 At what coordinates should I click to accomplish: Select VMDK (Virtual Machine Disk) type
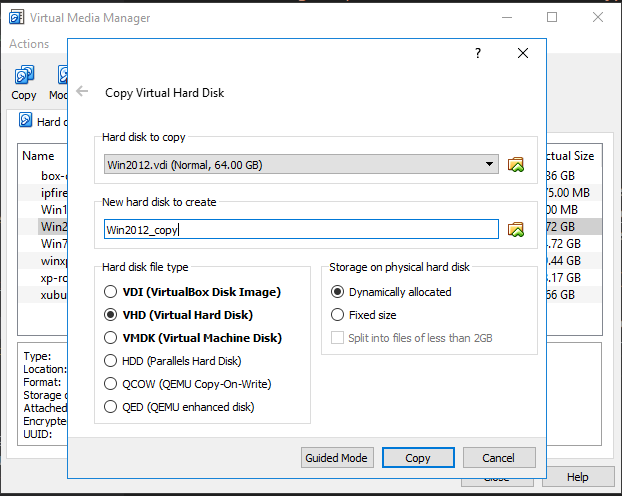pyautogui.click(x=192, y=338)
